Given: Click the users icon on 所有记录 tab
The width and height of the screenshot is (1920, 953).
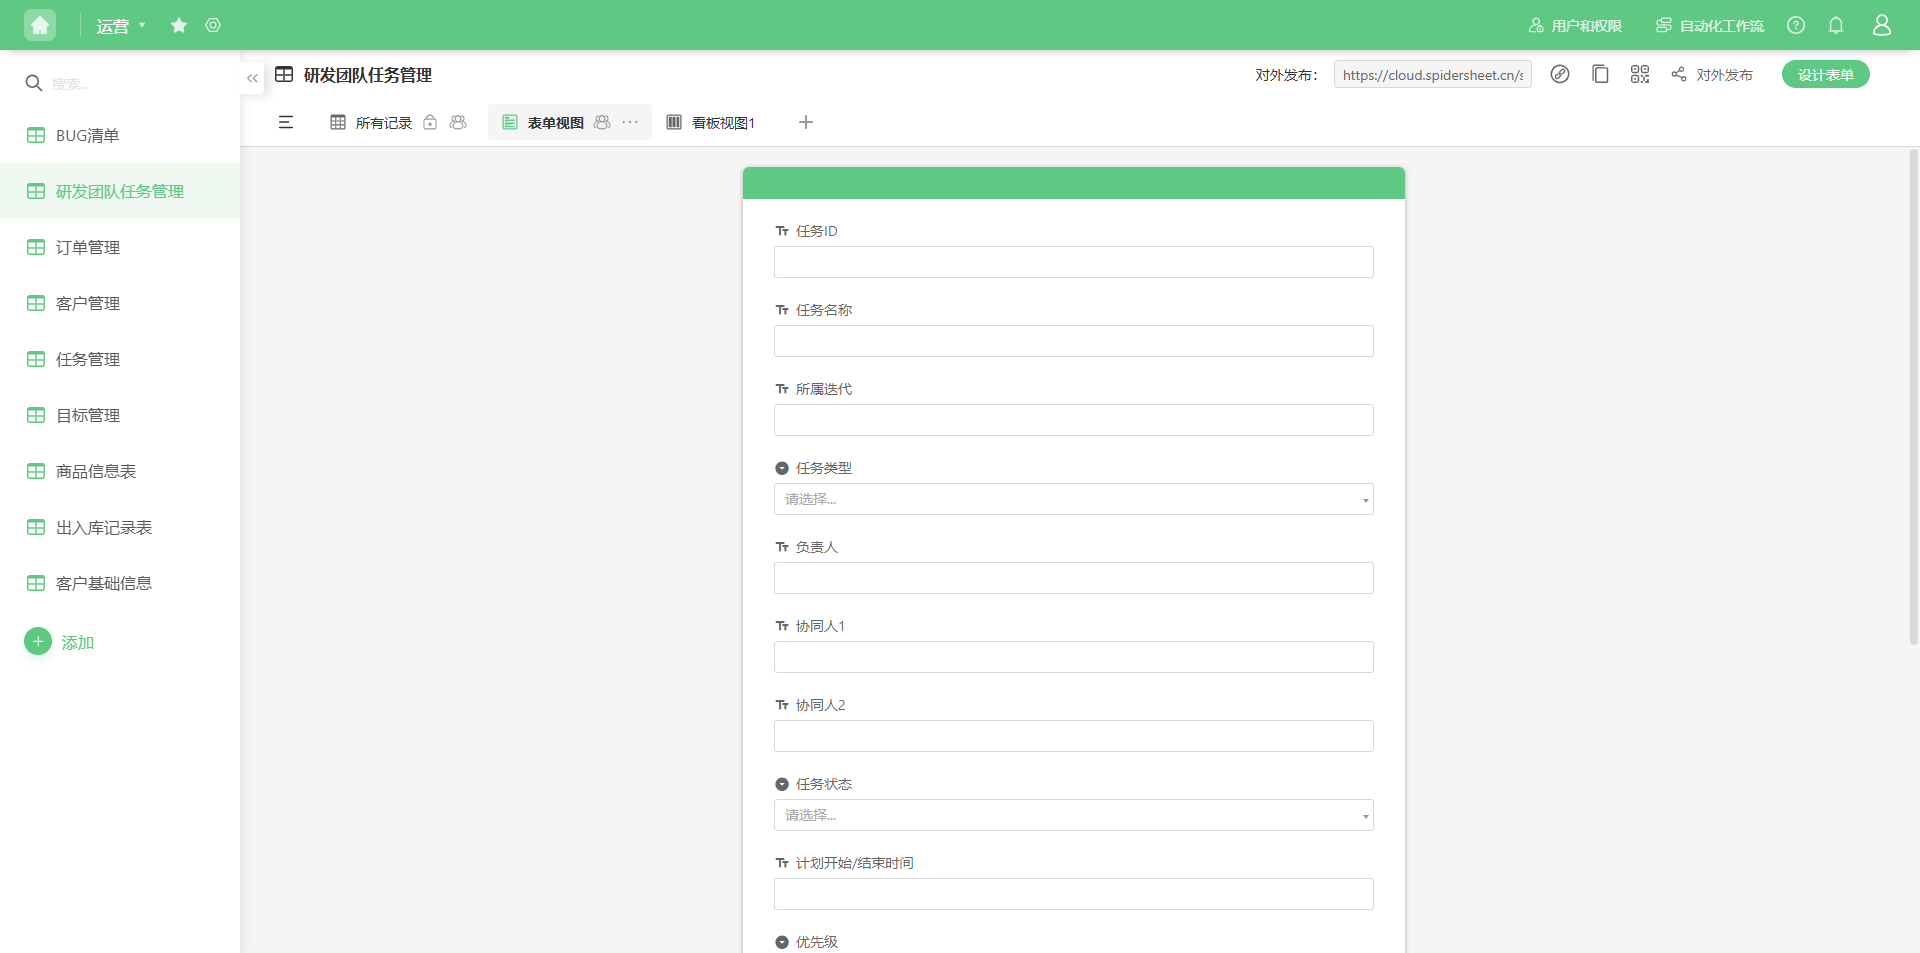Looking at the screenshot, I should (x=458, y=122).
